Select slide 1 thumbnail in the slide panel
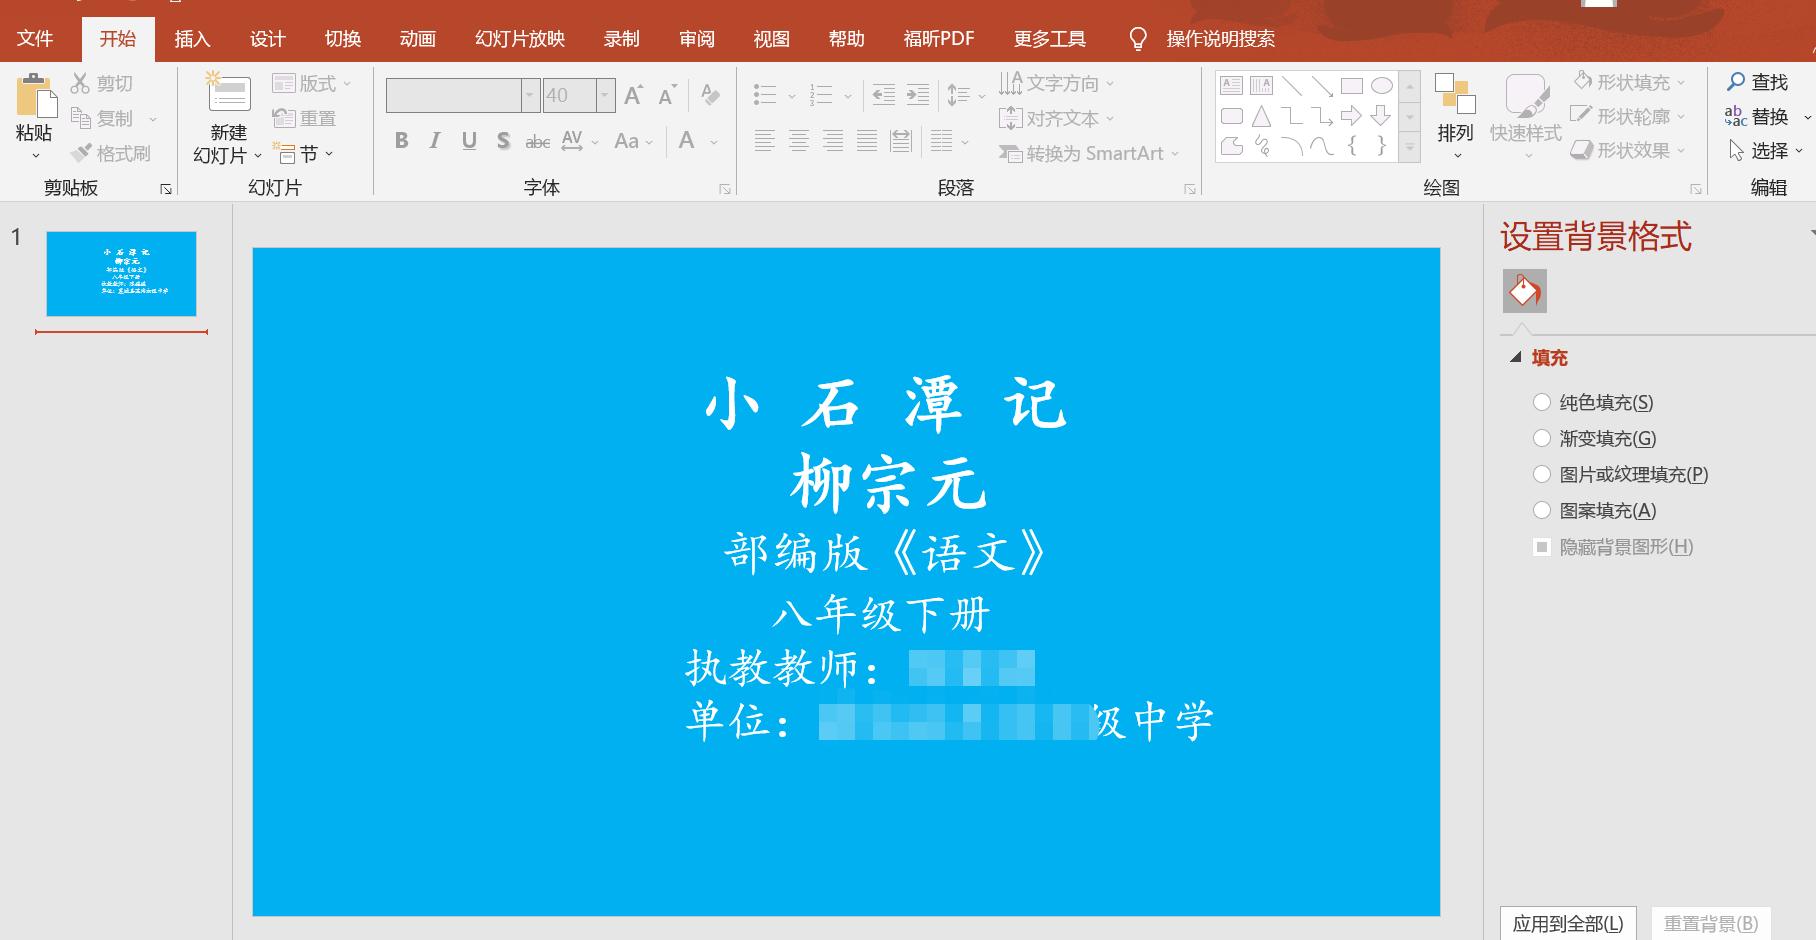Image resolution: width=1816 pixels, height=940 pixels. click(120, 273)
